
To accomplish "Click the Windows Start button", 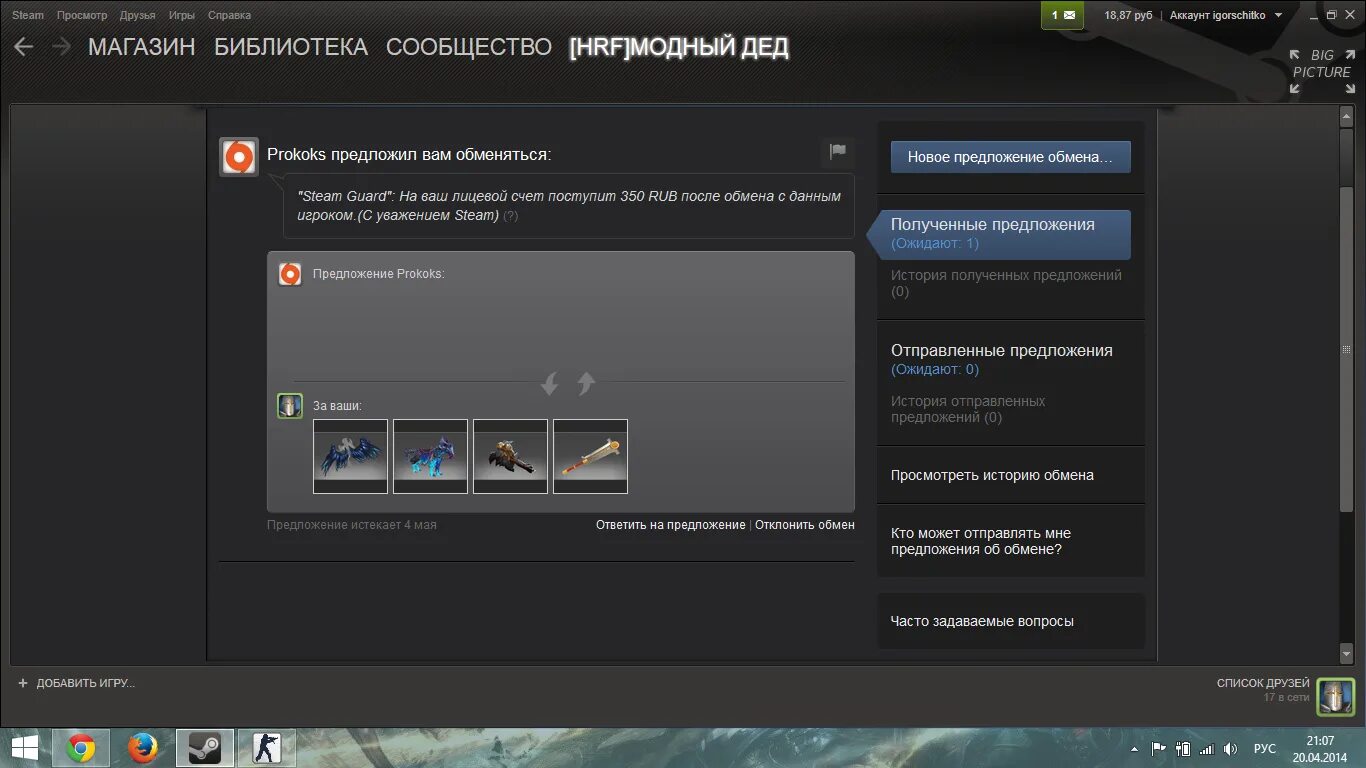I will click(25, 748).
